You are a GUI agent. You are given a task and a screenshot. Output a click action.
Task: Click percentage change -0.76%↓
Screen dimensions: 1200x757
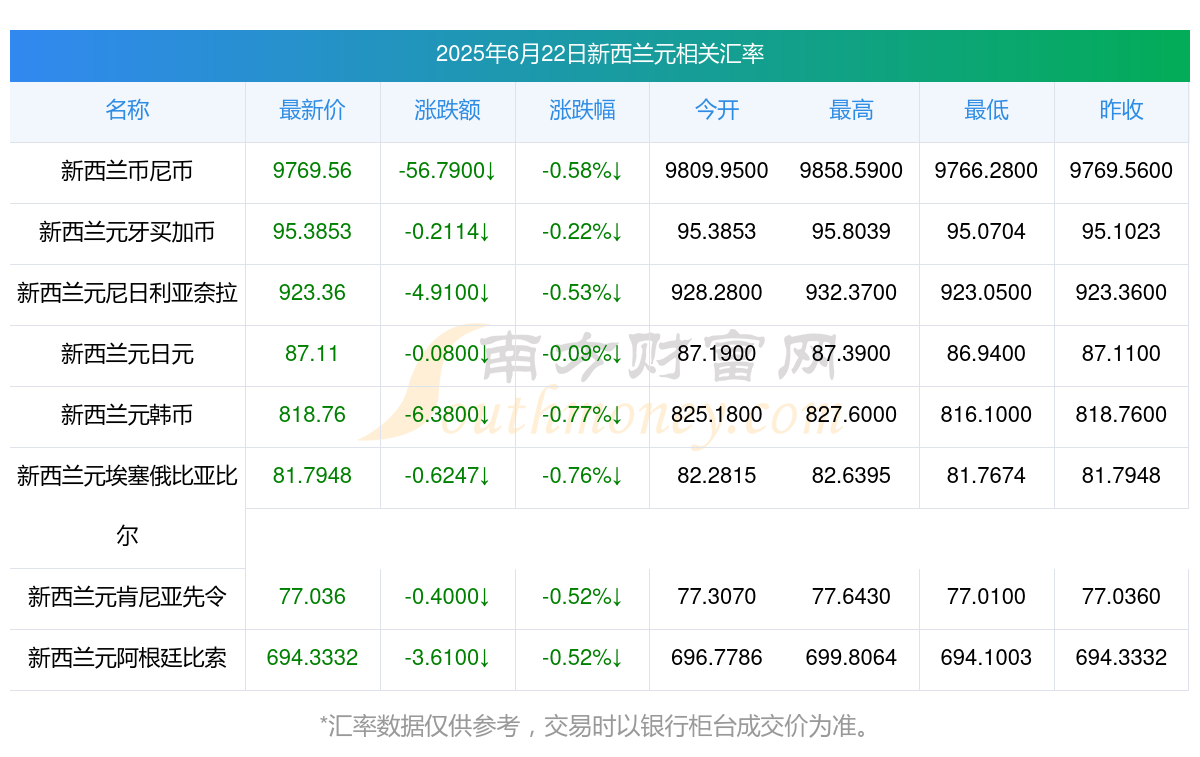582,476
